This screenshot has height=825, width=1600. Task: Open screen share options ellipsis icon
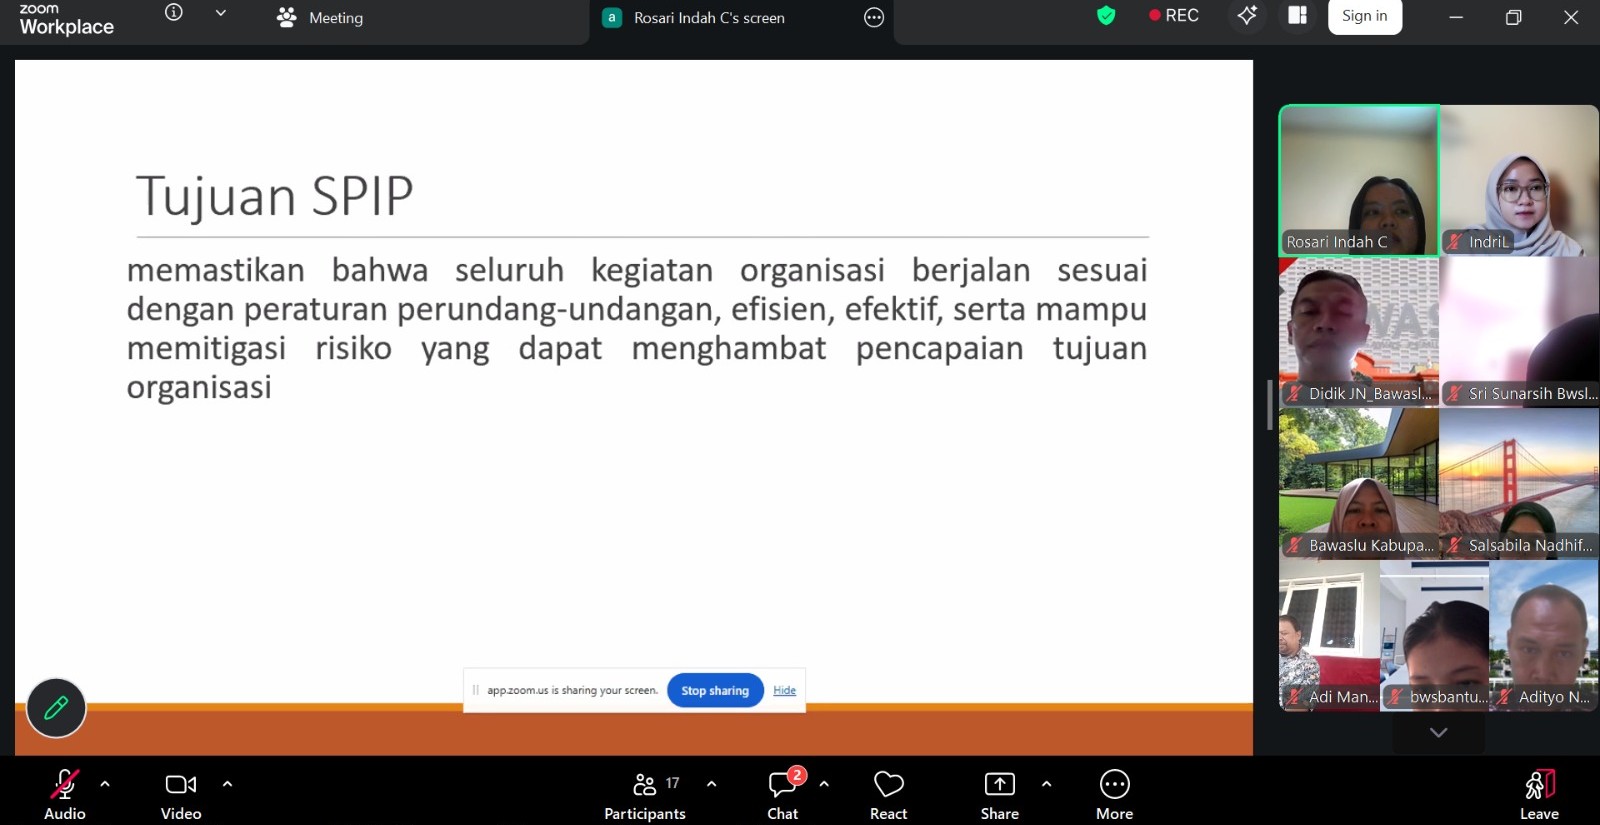(874, 18)
